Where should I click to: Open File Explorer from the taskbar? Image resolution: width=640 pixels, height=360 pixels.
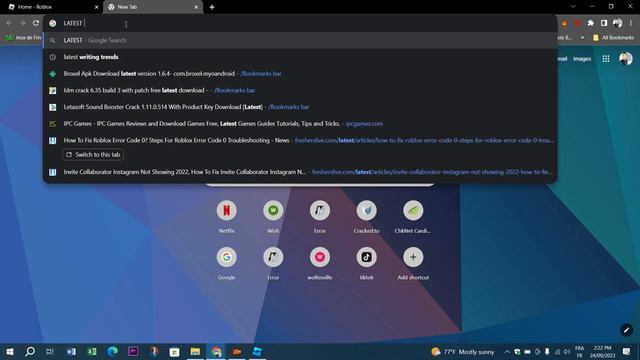click(x=195, y=351)
